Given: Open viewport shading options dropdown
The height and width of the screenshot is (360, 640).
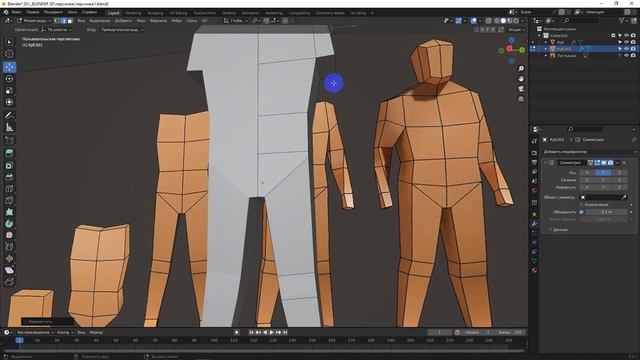Looking at the screenshot, I should (523, 20).
